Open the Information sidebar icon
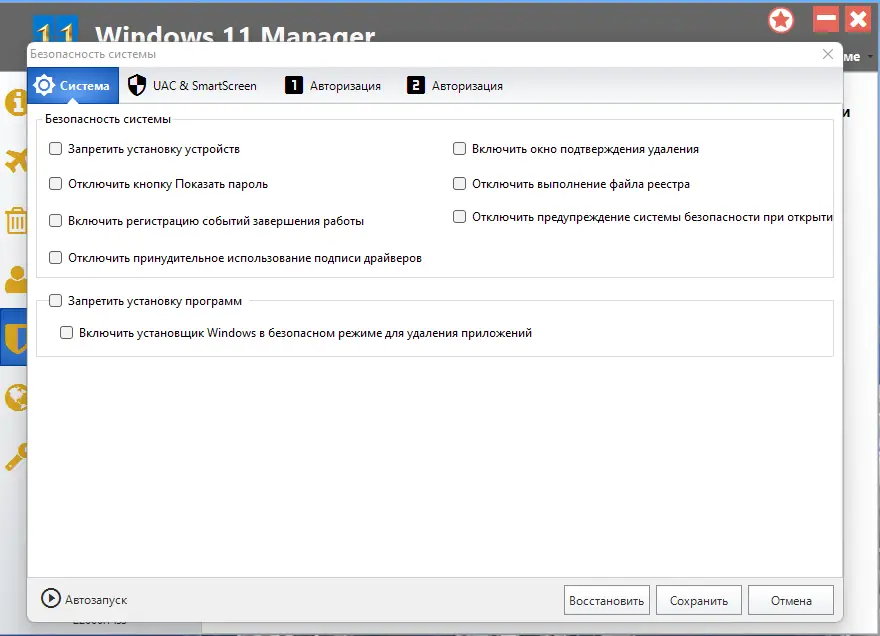Screen dimensions: 880x636 16,103
